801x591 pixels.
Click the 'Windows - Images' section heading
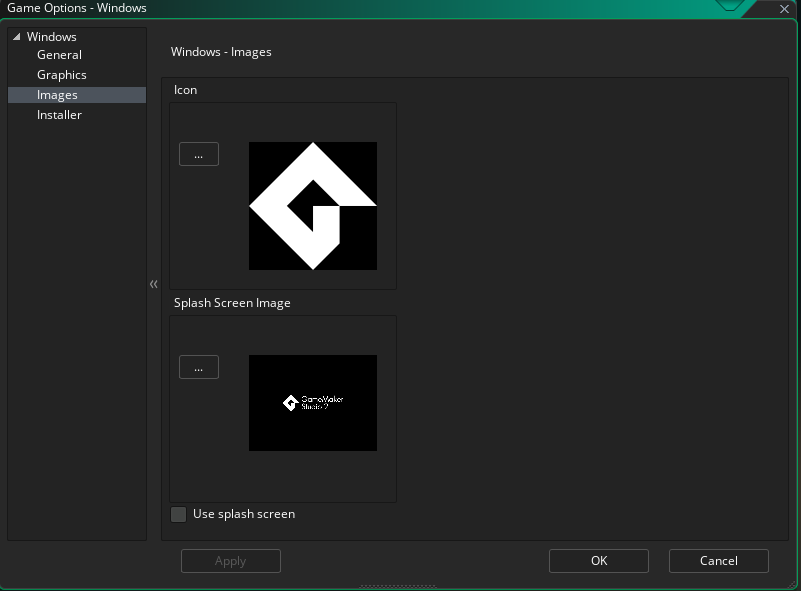pyautogui.click(x=221, y=52)
